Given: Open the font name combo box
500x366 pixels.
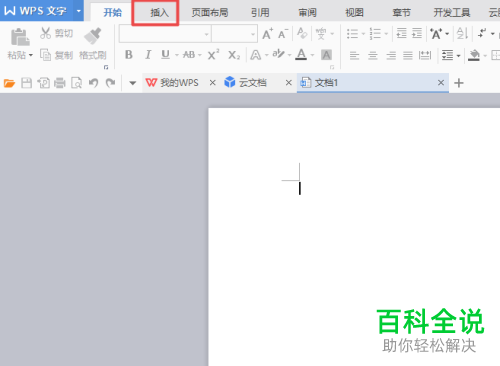Looking at the screenshot, I should coord(165,34).
